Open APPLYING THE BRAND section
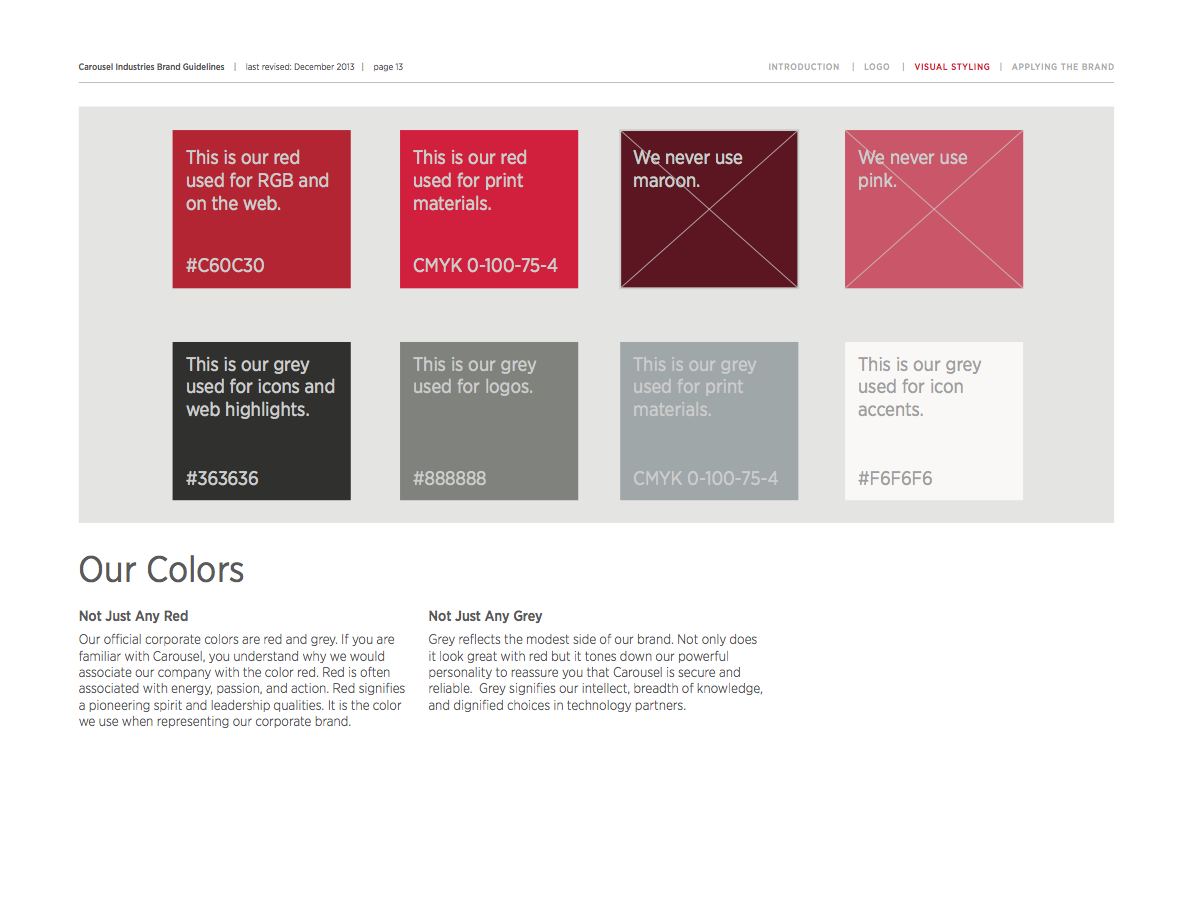The width and height of the screenshot is (1191, 921). (1063, 67)
